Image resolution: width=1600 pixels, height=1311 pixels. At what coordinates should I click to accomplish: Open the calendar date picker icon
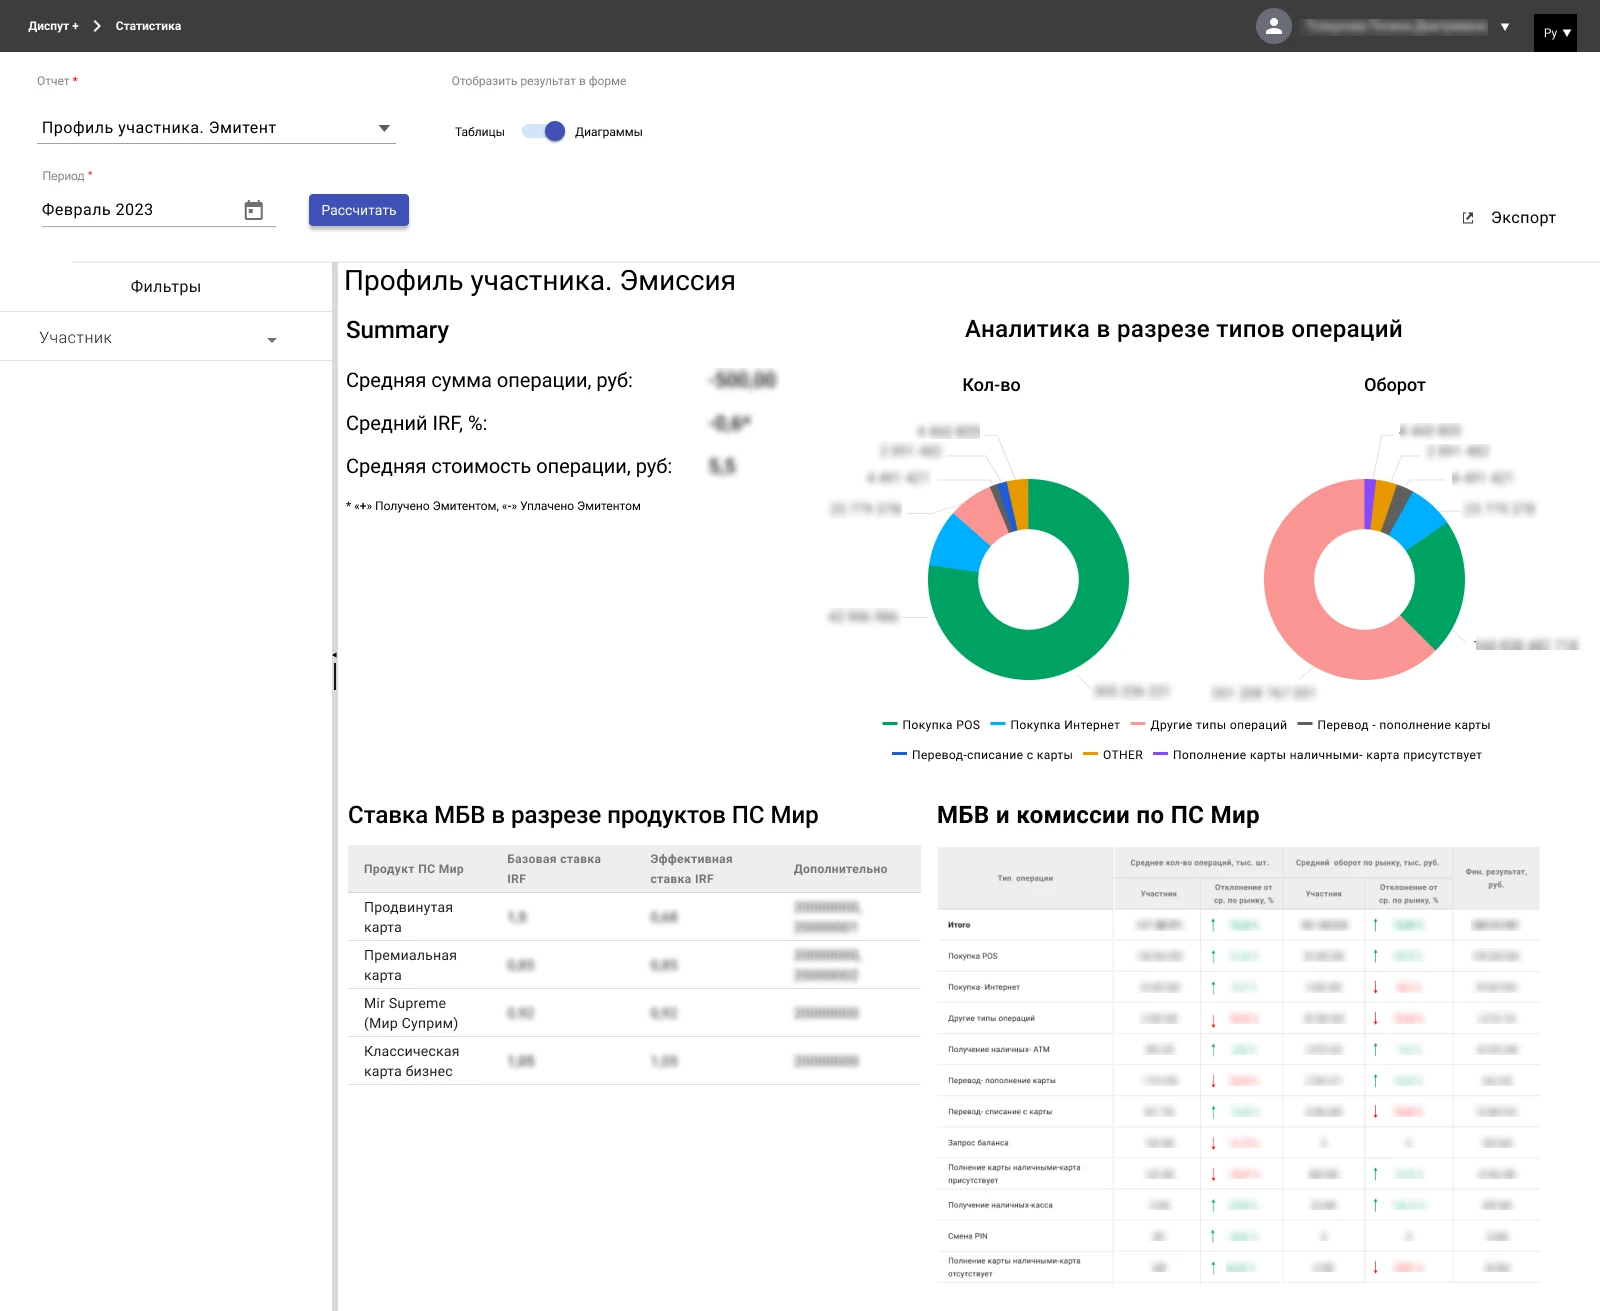[x=254, y=210]
